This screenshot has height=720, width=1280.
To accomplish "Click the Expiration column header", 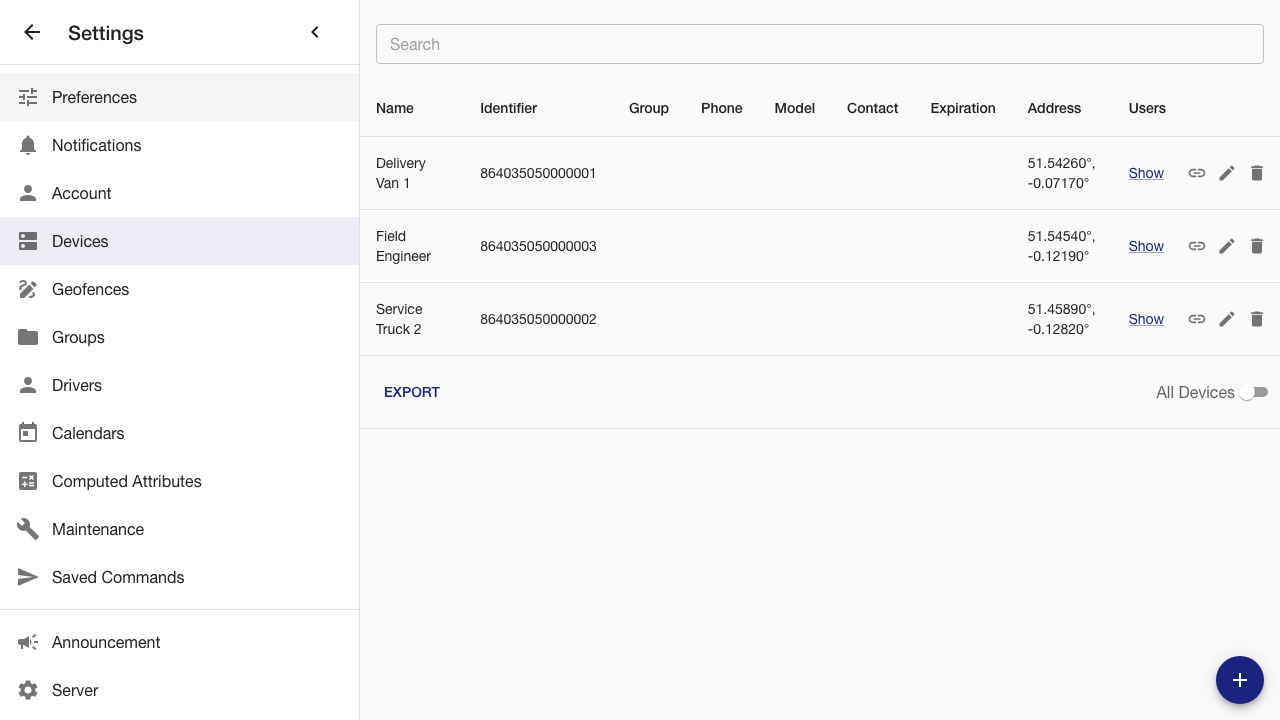I will 963,108.
